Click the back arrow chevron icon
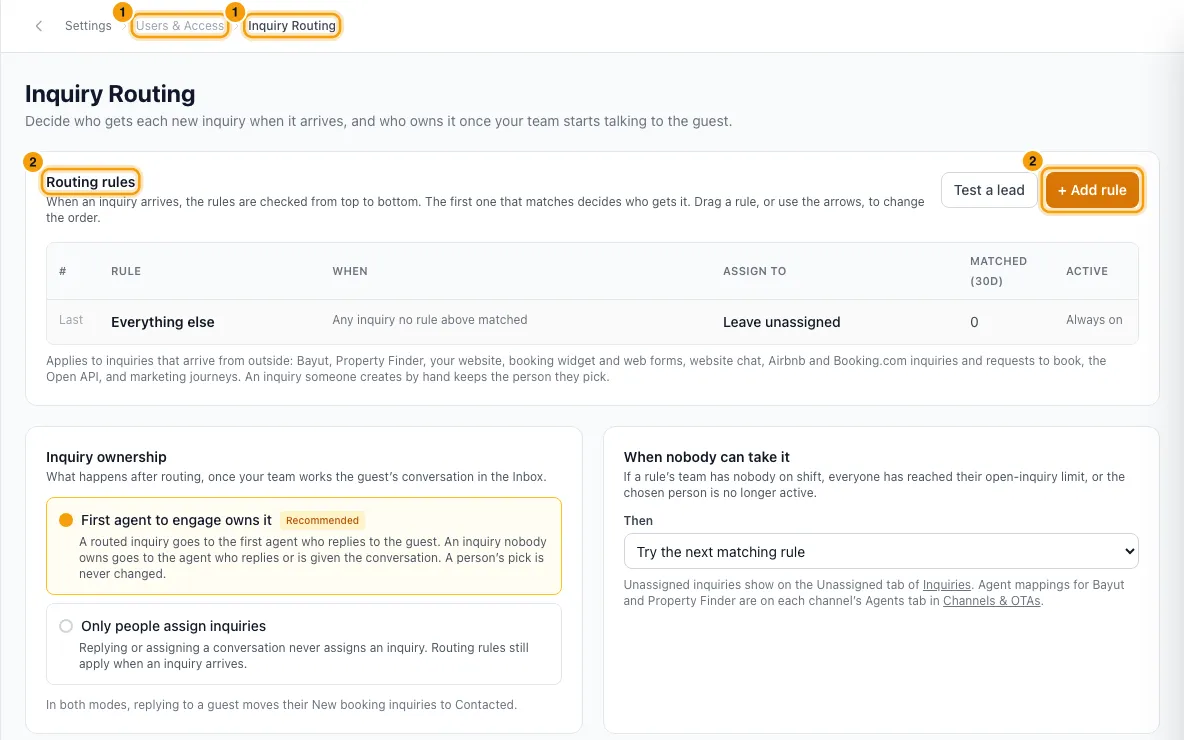The width and height of the screenshot is (1184, 740). click(x=39, y=26)
